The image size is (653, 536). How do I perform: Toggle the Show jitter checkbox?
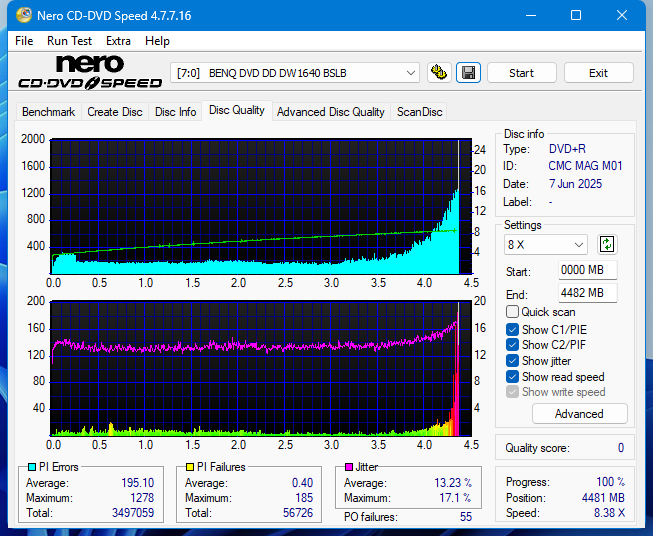513,361
